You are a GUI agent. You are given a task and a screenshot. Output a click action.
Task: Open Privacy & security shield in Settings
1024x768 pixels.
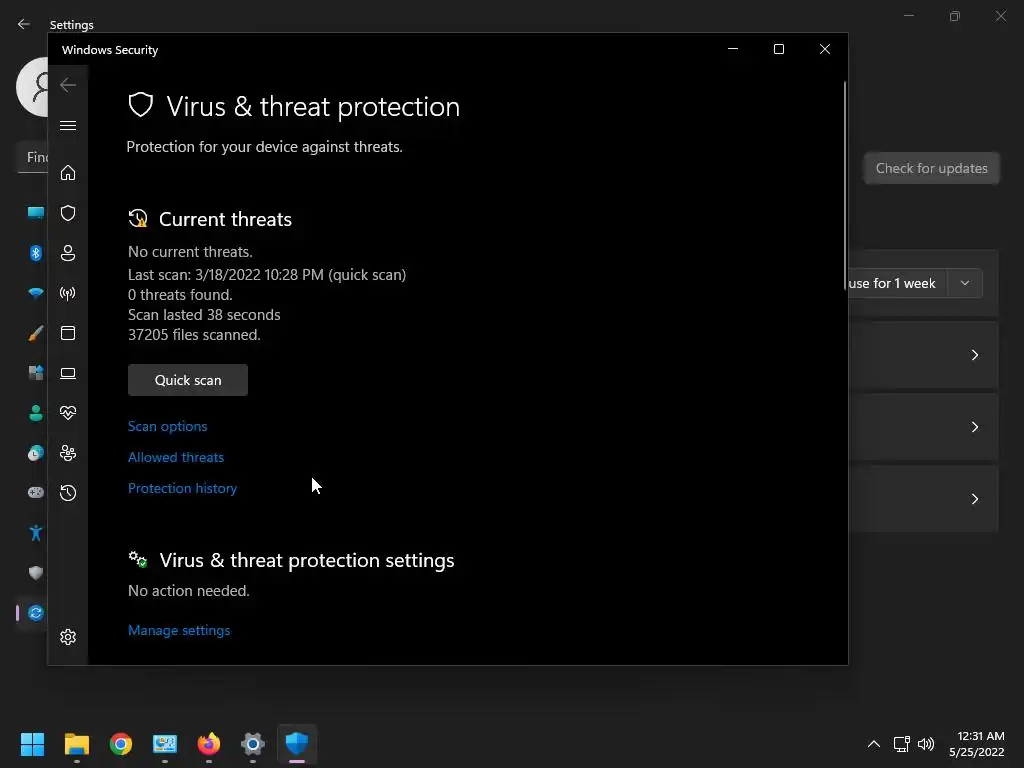tap(35, 573)
